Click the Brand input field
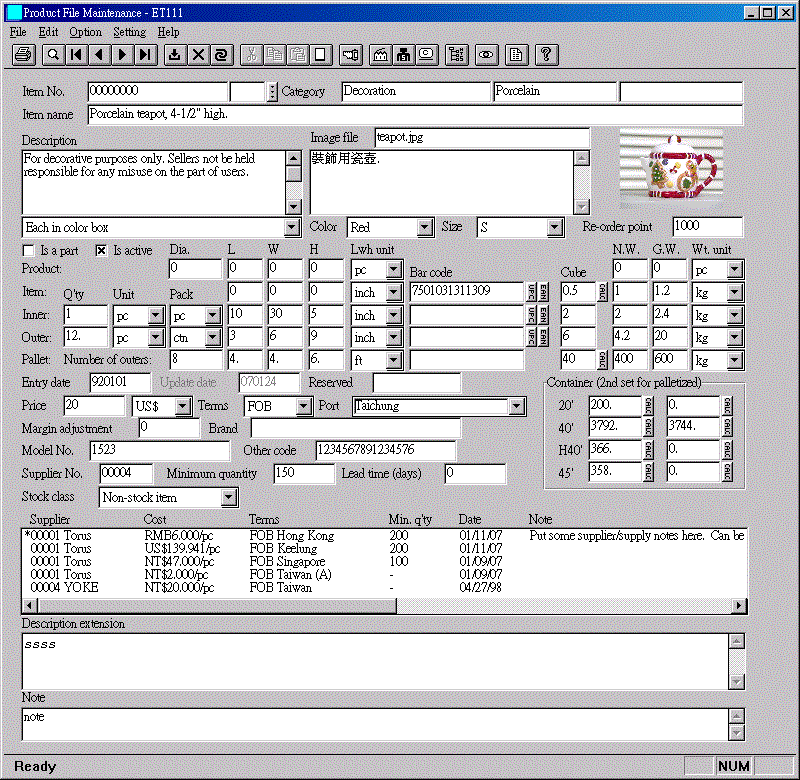Screen dimensions: 800x780 [356, 428]
